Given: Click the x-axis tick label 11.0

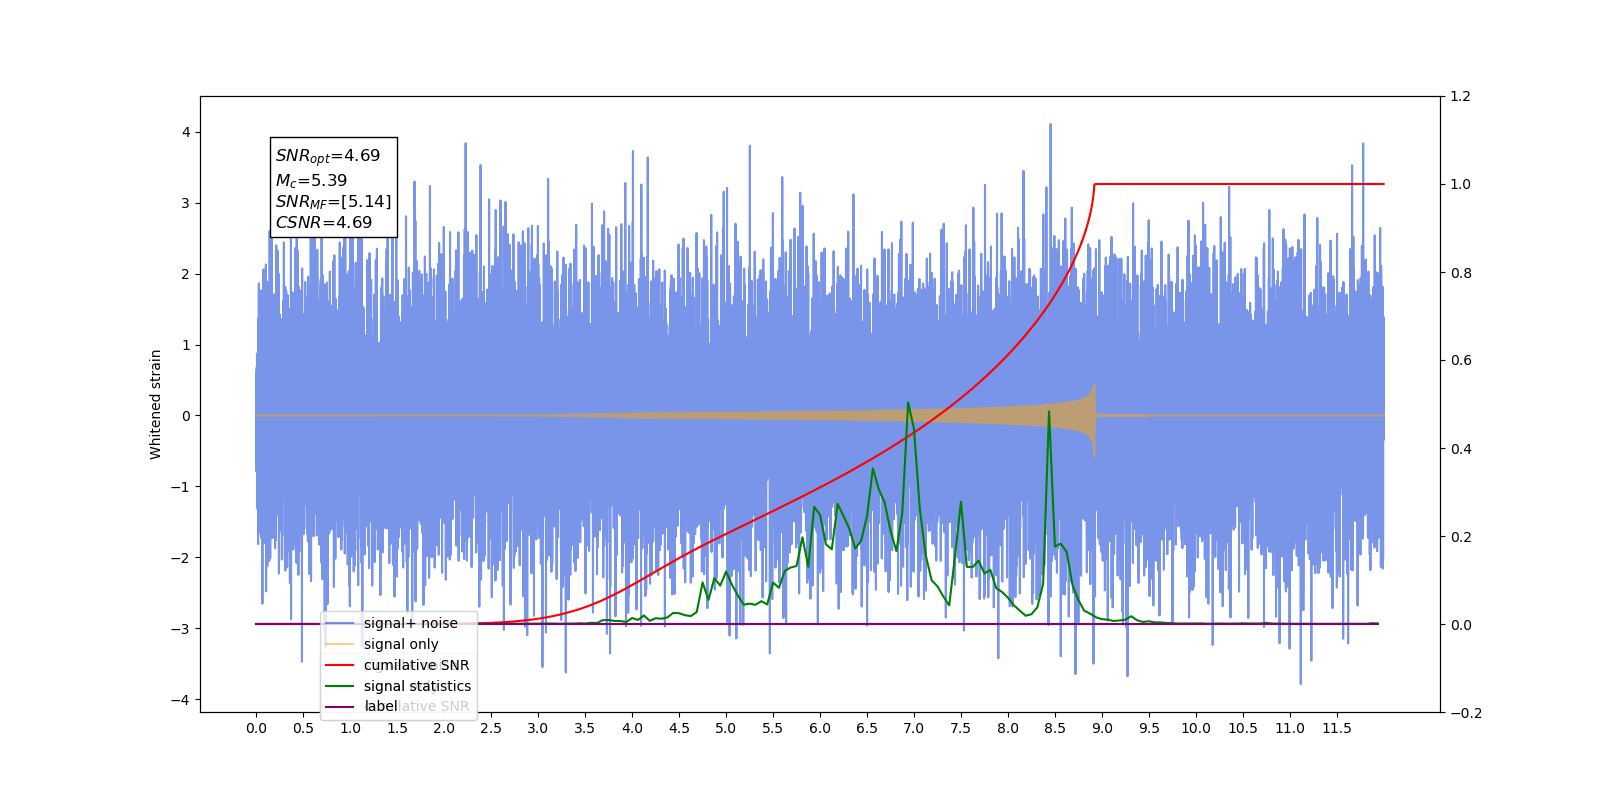Looking at the screenshot, I should (x=1290, y=729).
